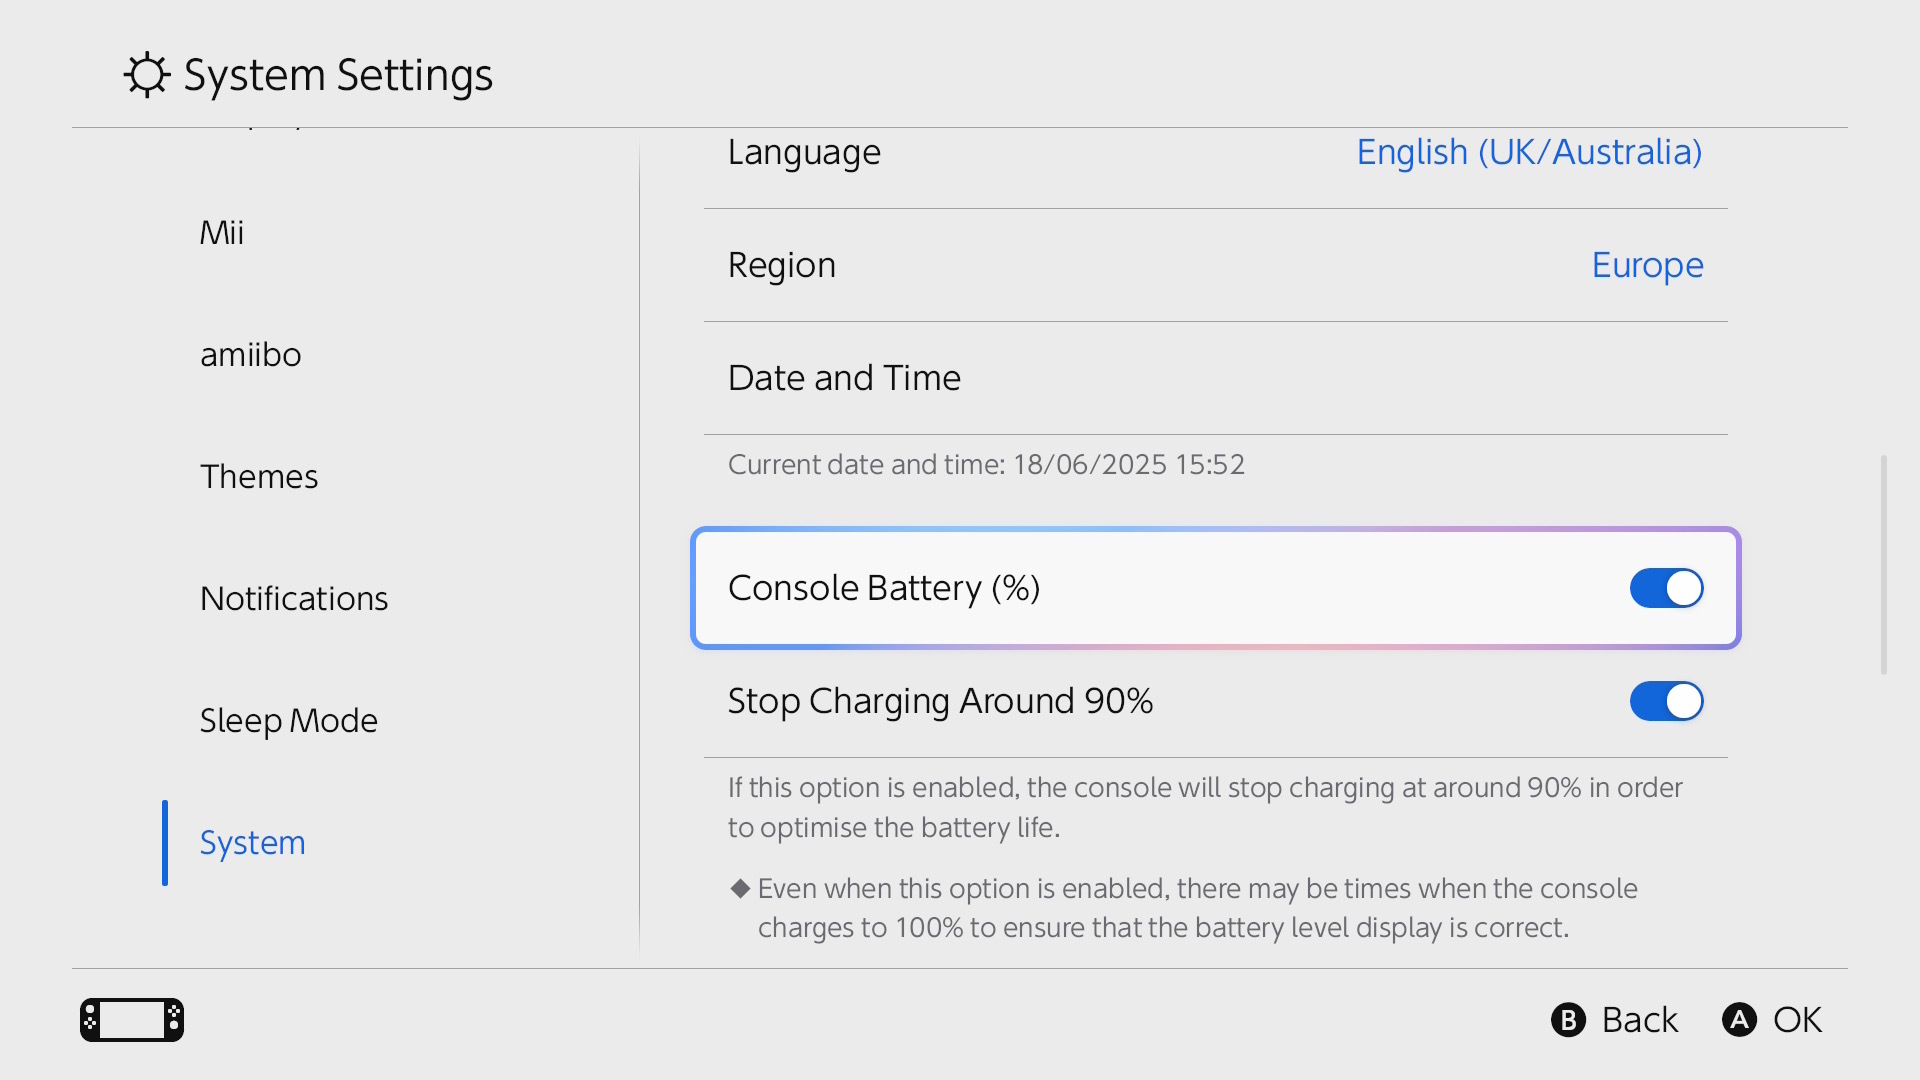Screen dimensions: 1920x1080
Task: Change the Region Europe value
Action: (1647, 265)
